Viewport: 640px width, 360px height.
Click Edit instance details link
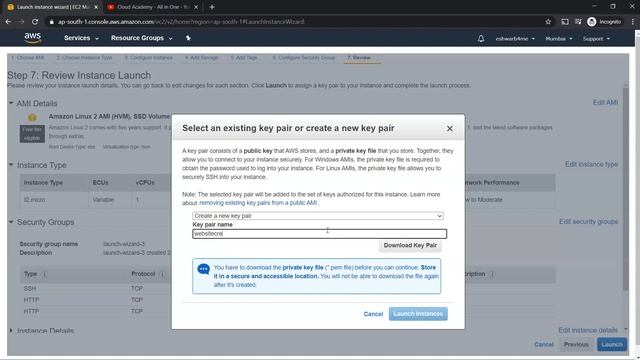[x=588, y=330]
